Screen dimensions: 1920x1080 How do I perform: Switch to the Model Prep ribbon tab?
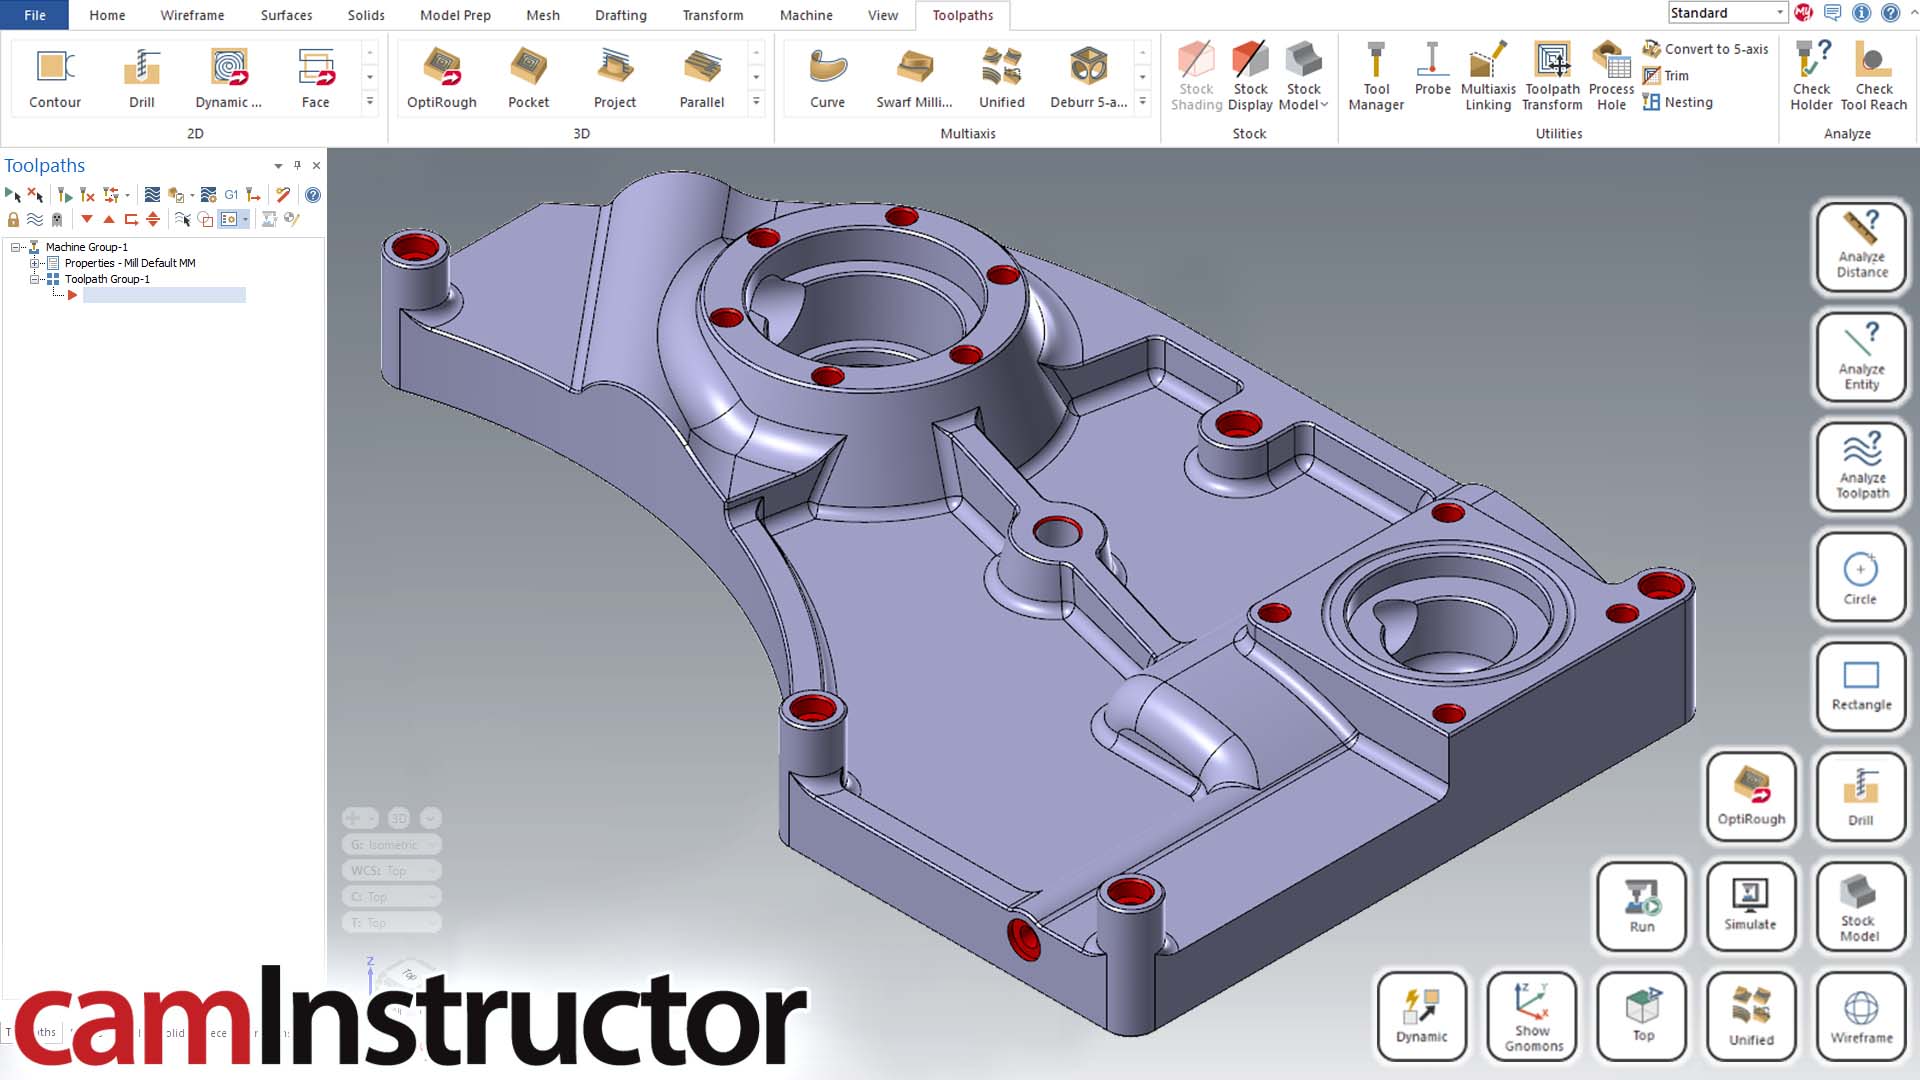point(455,15)
